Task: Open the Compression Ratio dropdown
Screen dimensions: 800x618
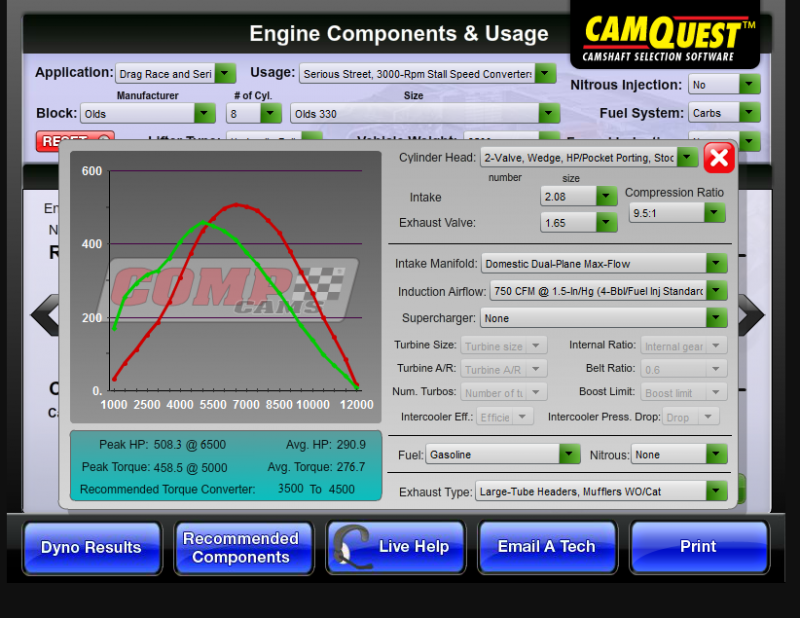Action: point(714,213)
